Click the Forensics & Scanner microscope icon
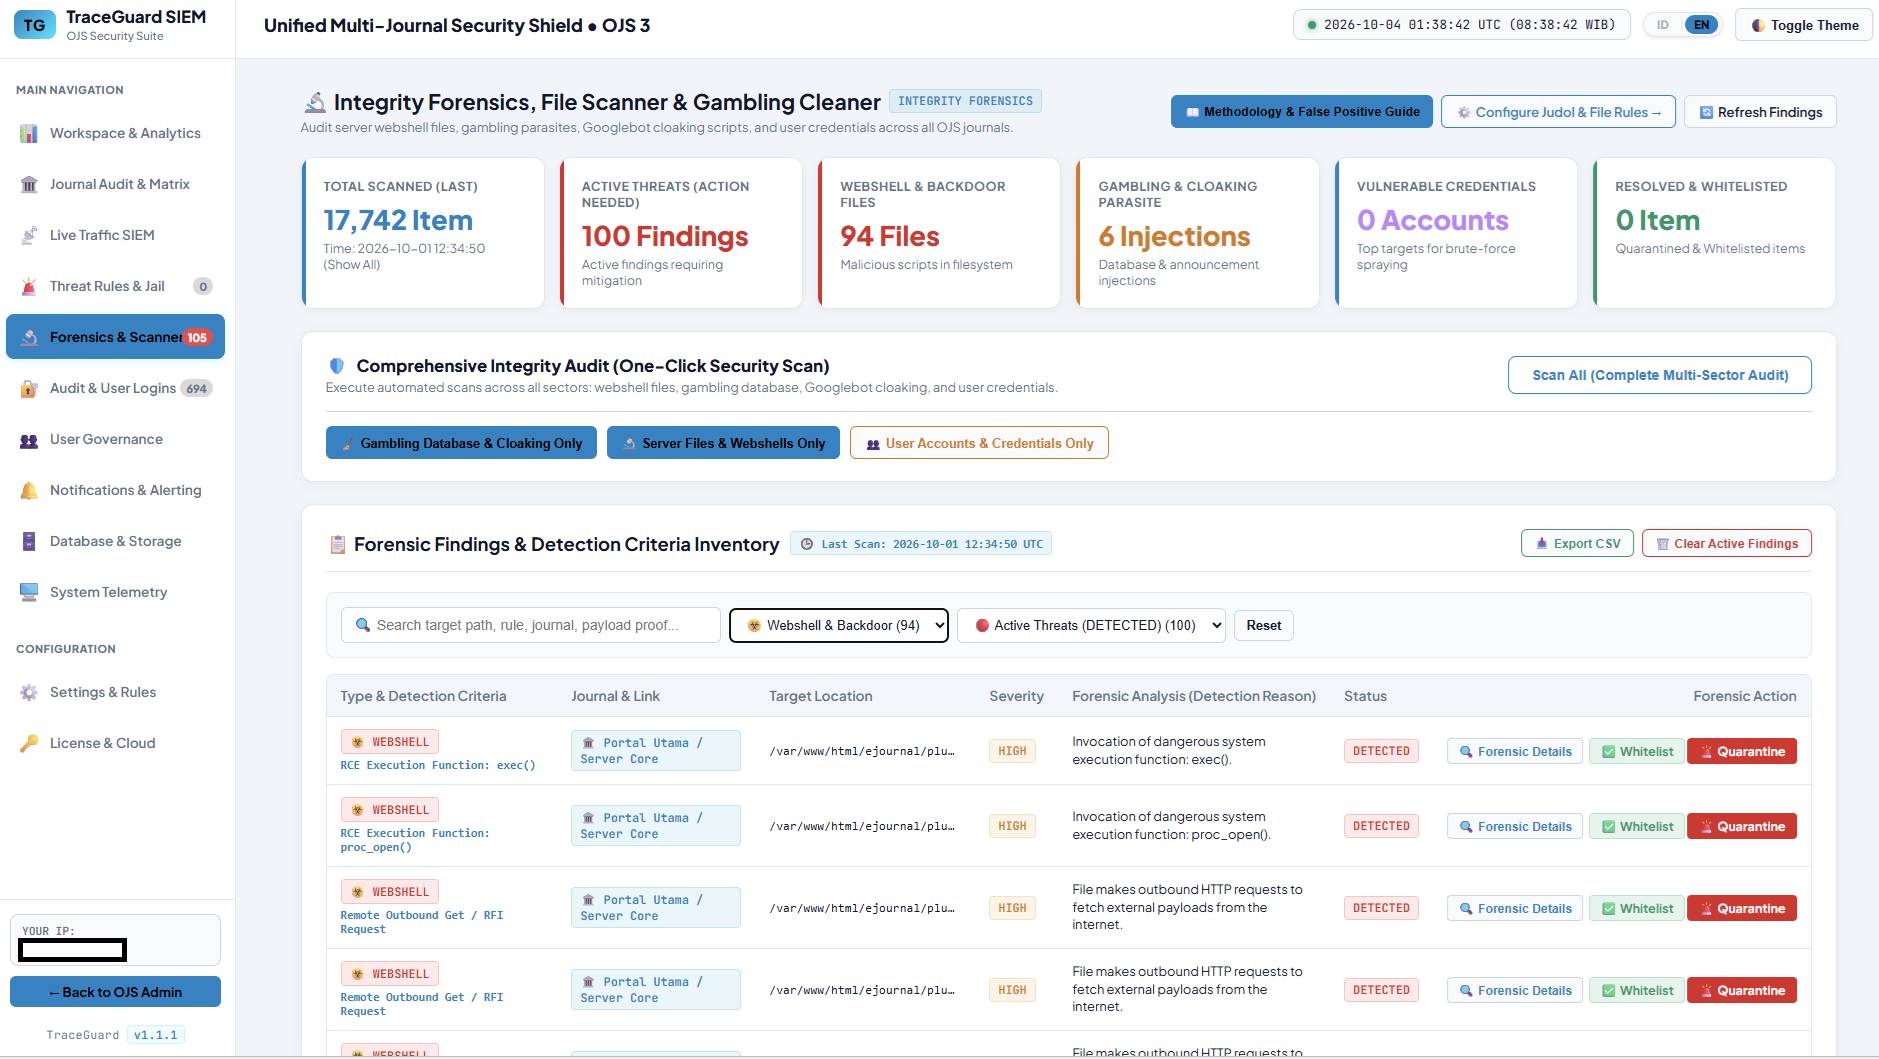Screen dimensions: 1879x1059 (x=29, y=337)
